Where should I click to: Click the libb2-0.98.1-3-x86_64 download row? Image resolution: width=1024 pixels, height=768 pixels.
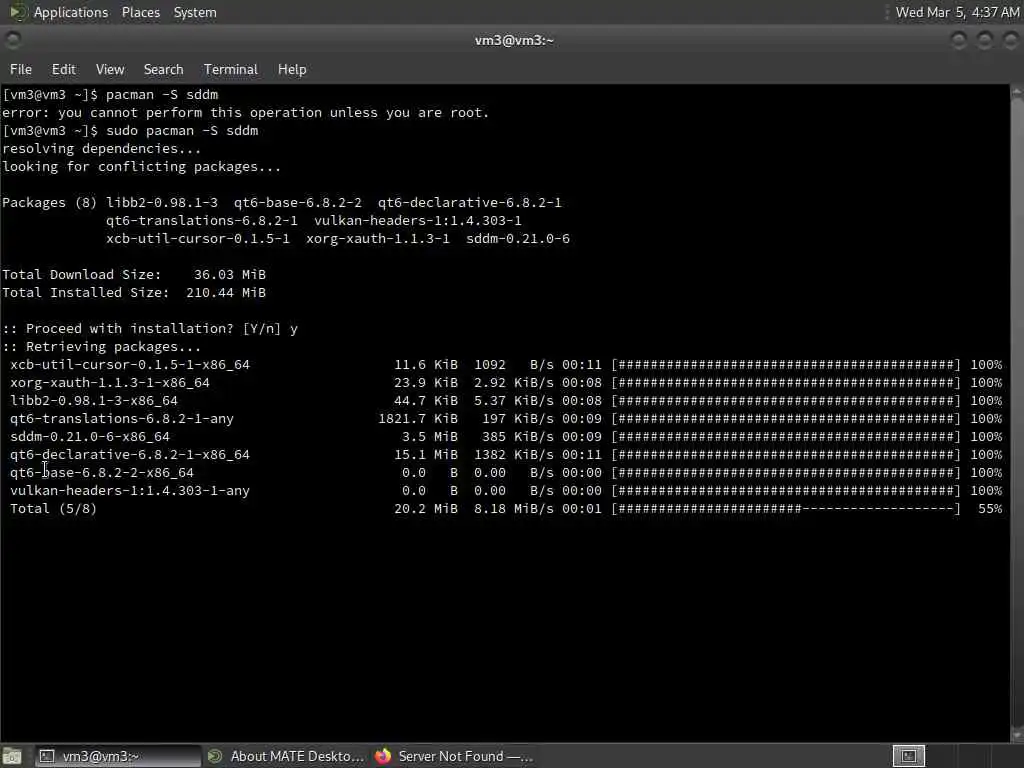pos(506,400)
